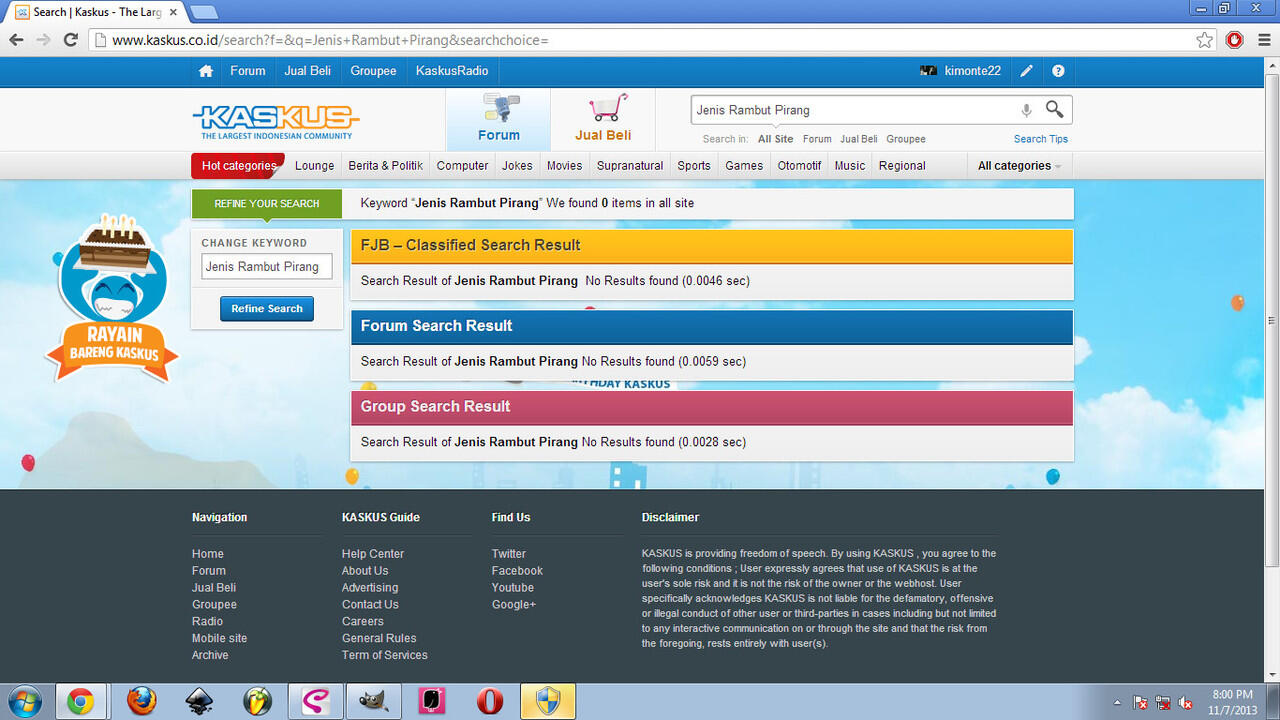Click the page vertical scrollbar
The height and width of the screenshot is (720, 1280).
(1272, 320)
